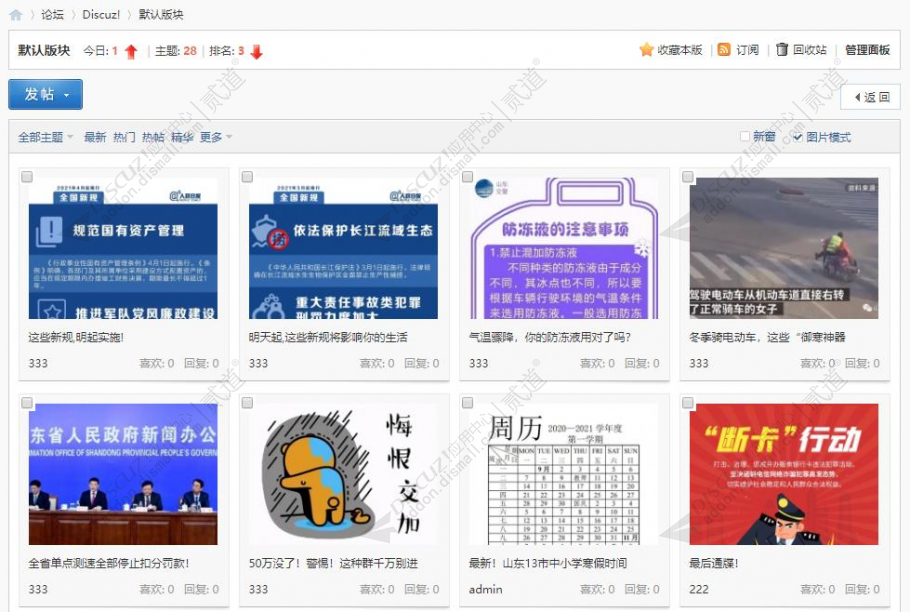Open thumbnail of 依法保护长江流域生态 post

(344, 248)
